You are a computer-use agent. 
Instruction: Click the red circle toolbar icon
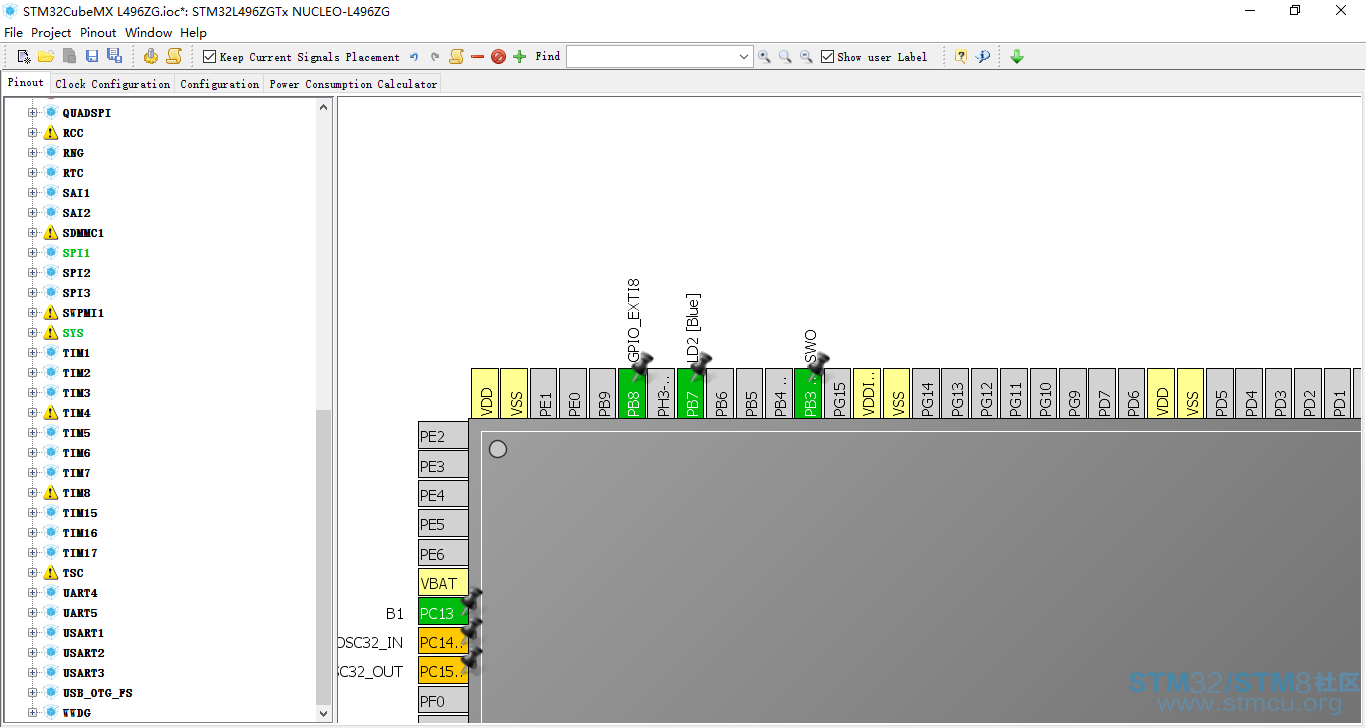tap(498, 57)
